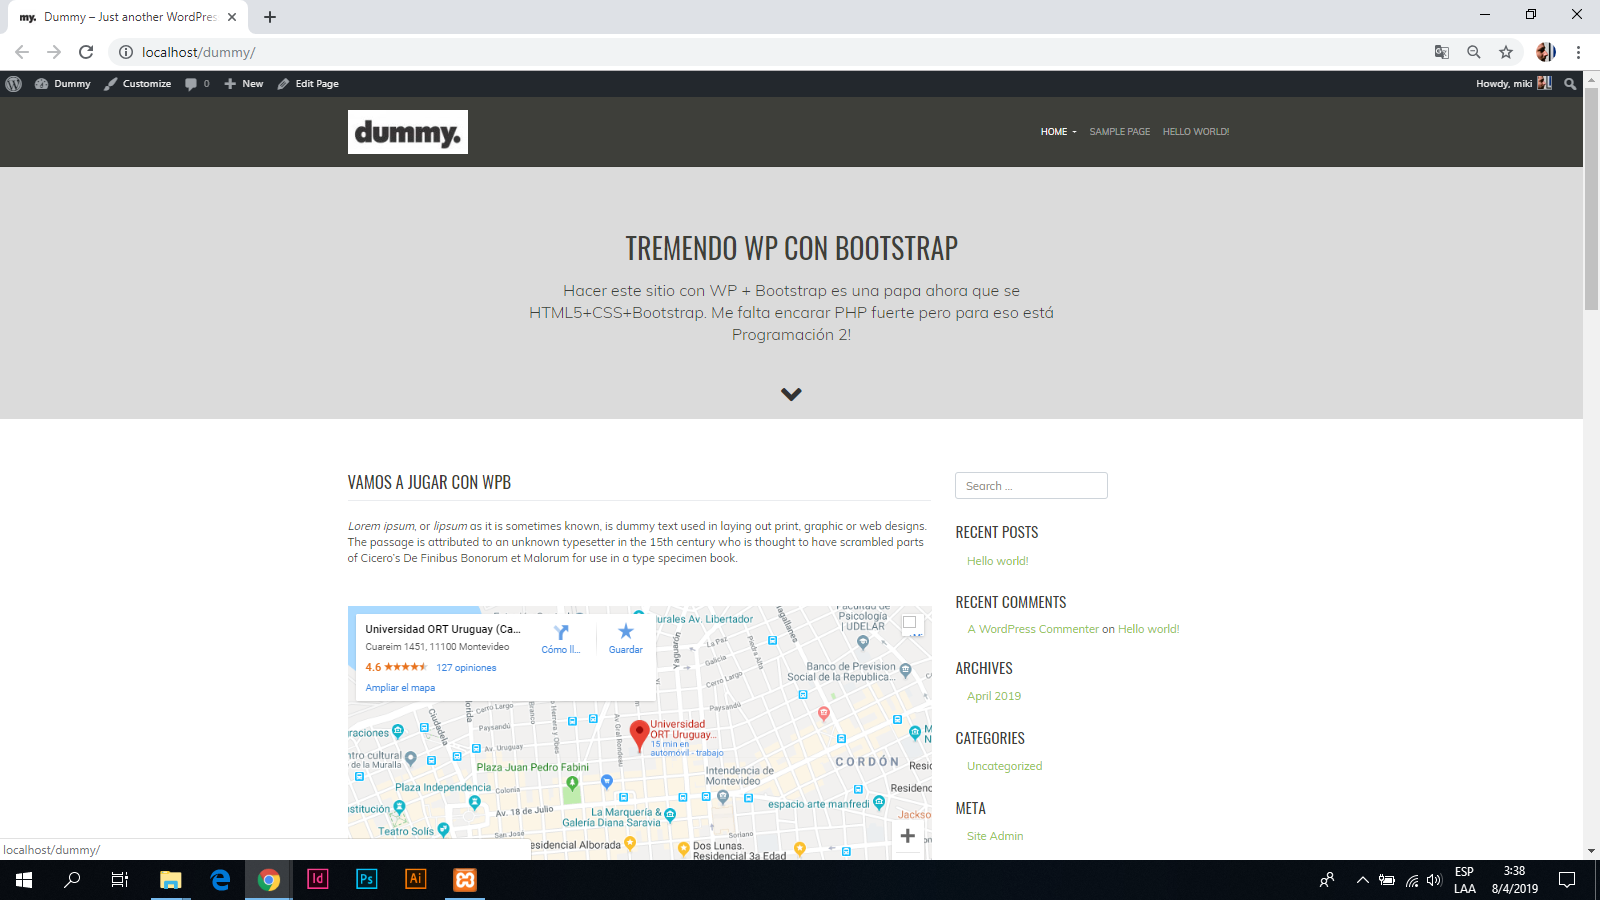The width and height of the screenshot is (1600, 900).
Task: Open the Howdy, miki account menu
Action: (x=1514, y=84)
